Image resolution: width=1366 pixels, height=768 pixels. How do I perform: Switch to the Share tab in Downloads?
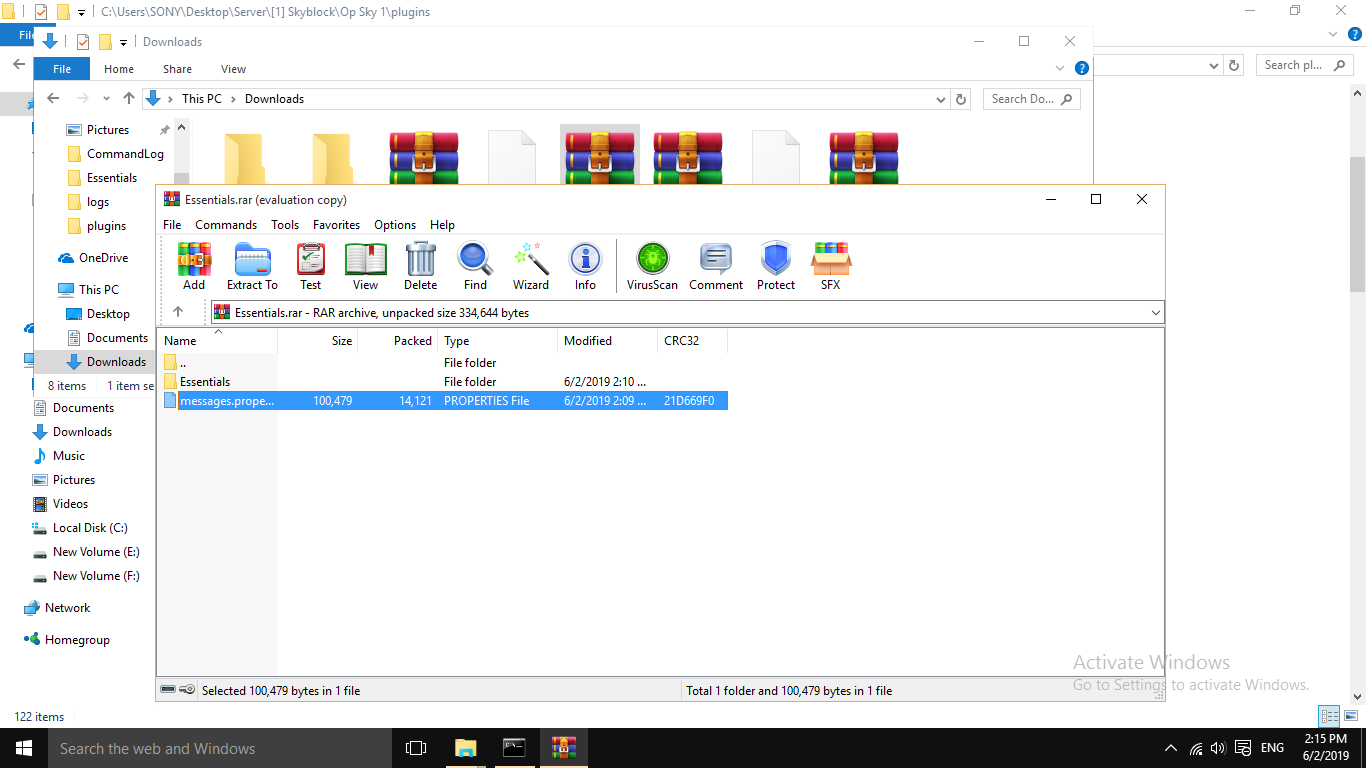(178, 69)
